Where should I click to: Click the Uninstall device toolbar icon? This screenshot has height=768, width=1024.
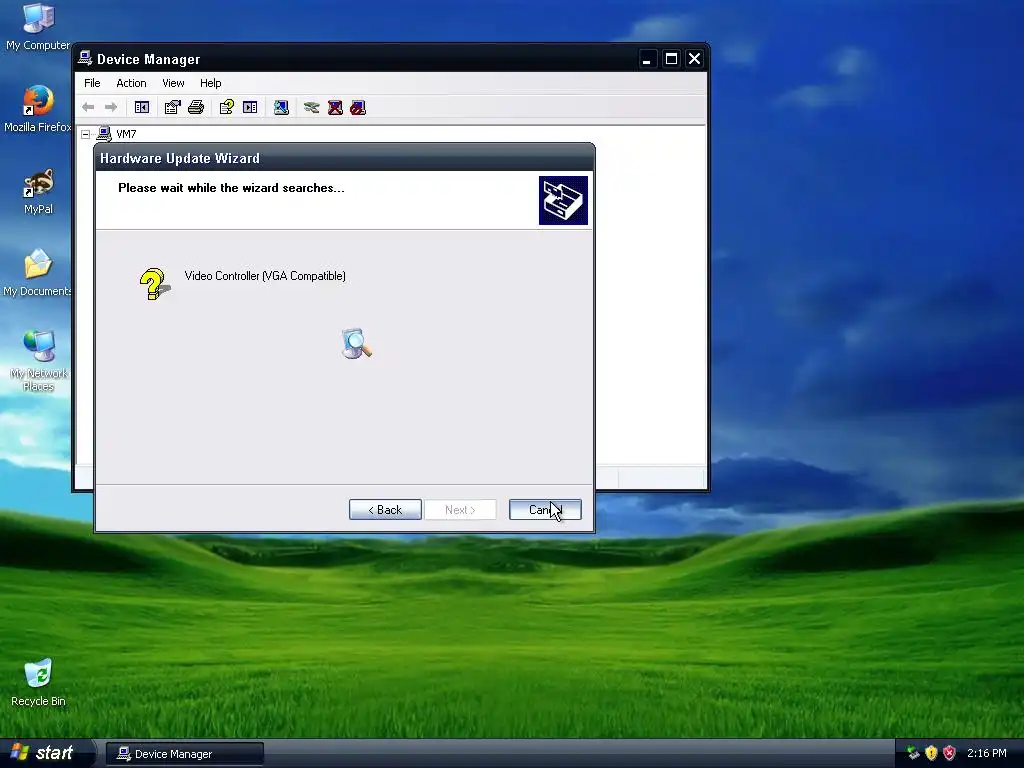[x=335, y=107]
